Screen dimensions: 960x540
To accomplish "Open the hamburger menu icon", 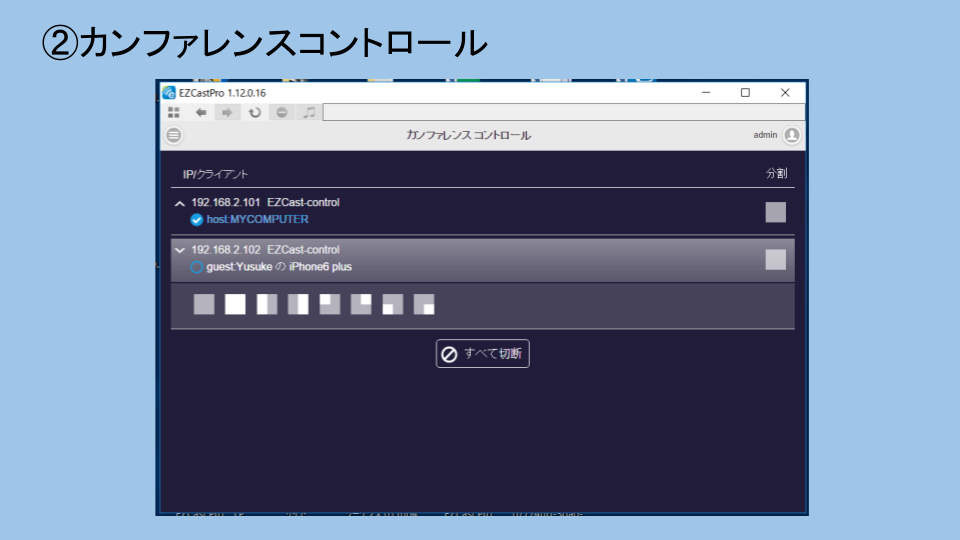I will pos(174,135).
